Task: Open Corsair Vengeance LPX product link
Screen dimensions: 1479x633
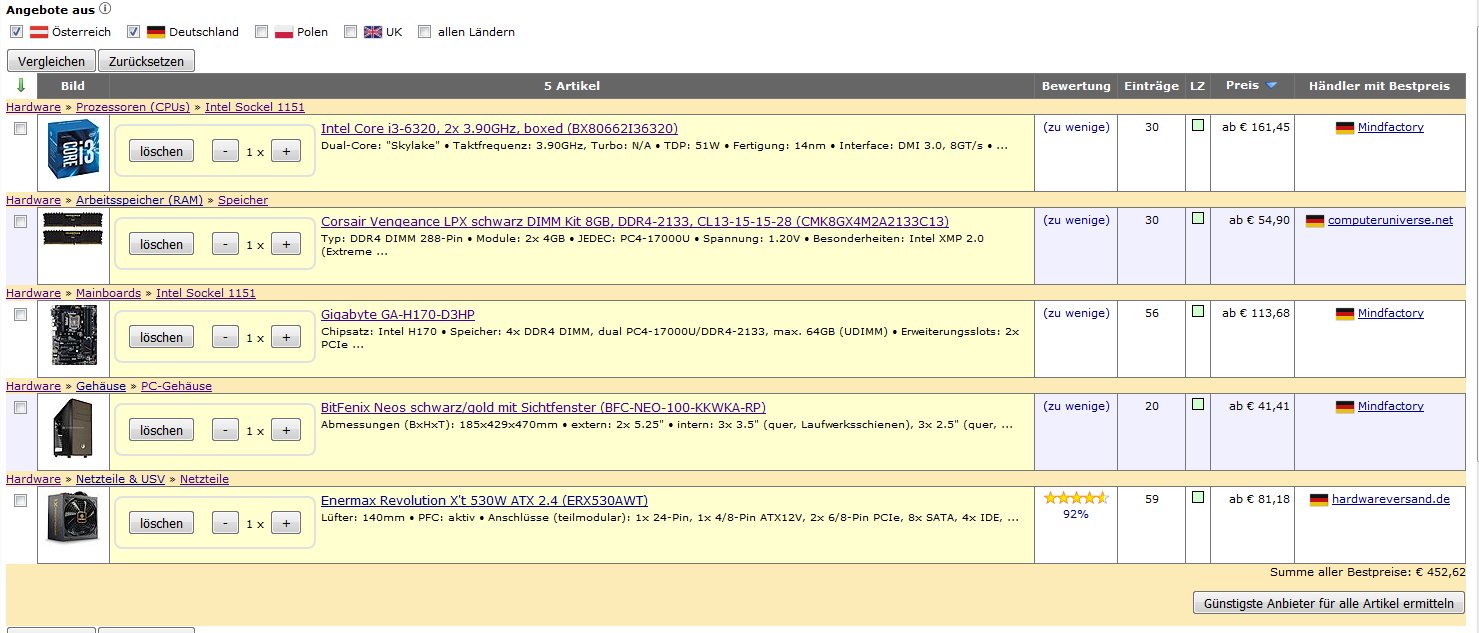Action: [635, 221]
